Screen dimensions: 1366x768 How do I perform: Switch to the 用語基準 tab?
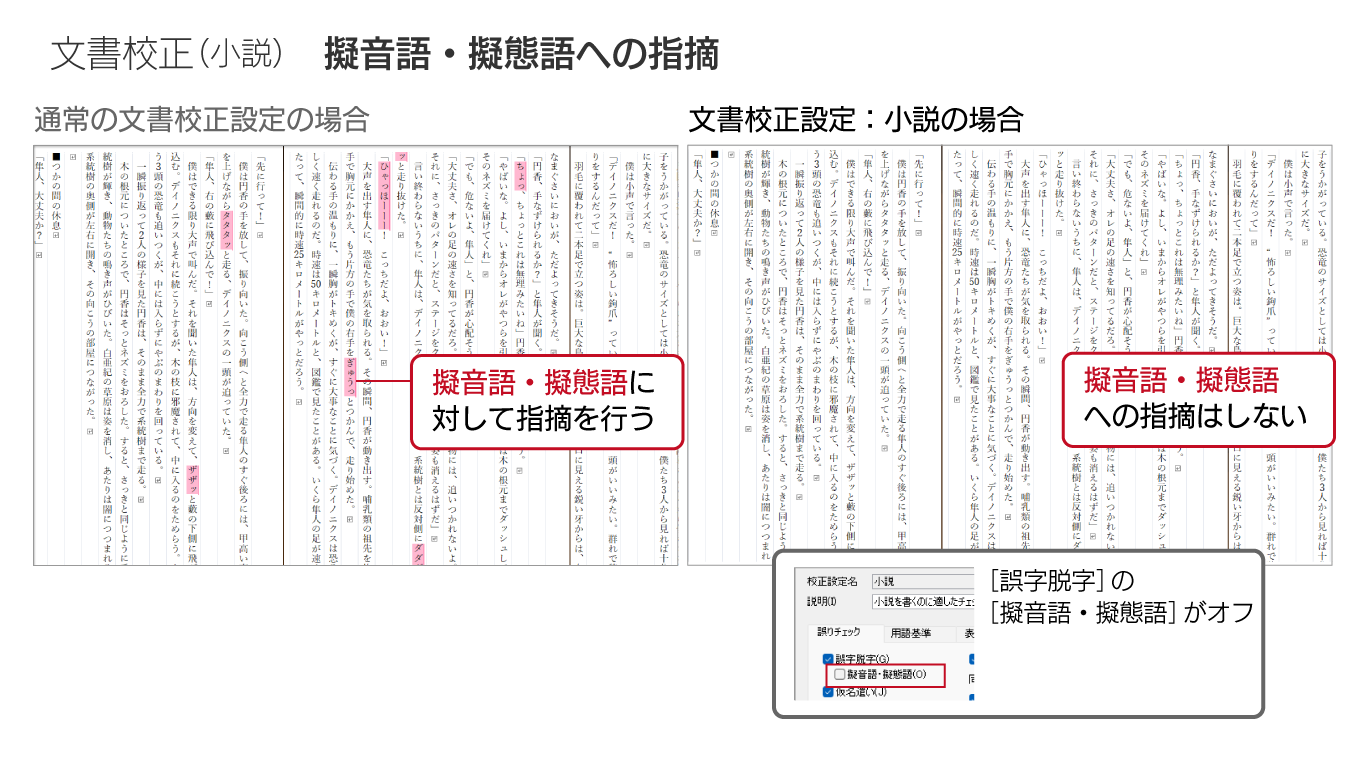[x=911, y=633]
